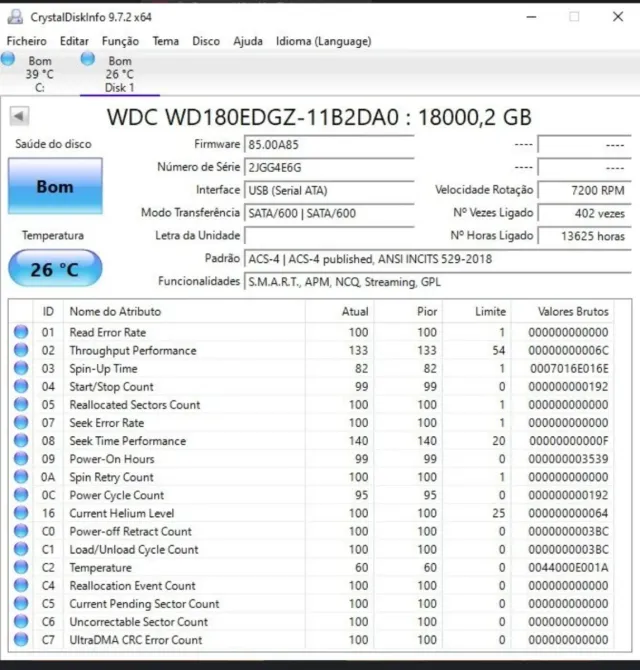
Task: Click the 402 vezes power-on count field
Action: click(584, 213)
